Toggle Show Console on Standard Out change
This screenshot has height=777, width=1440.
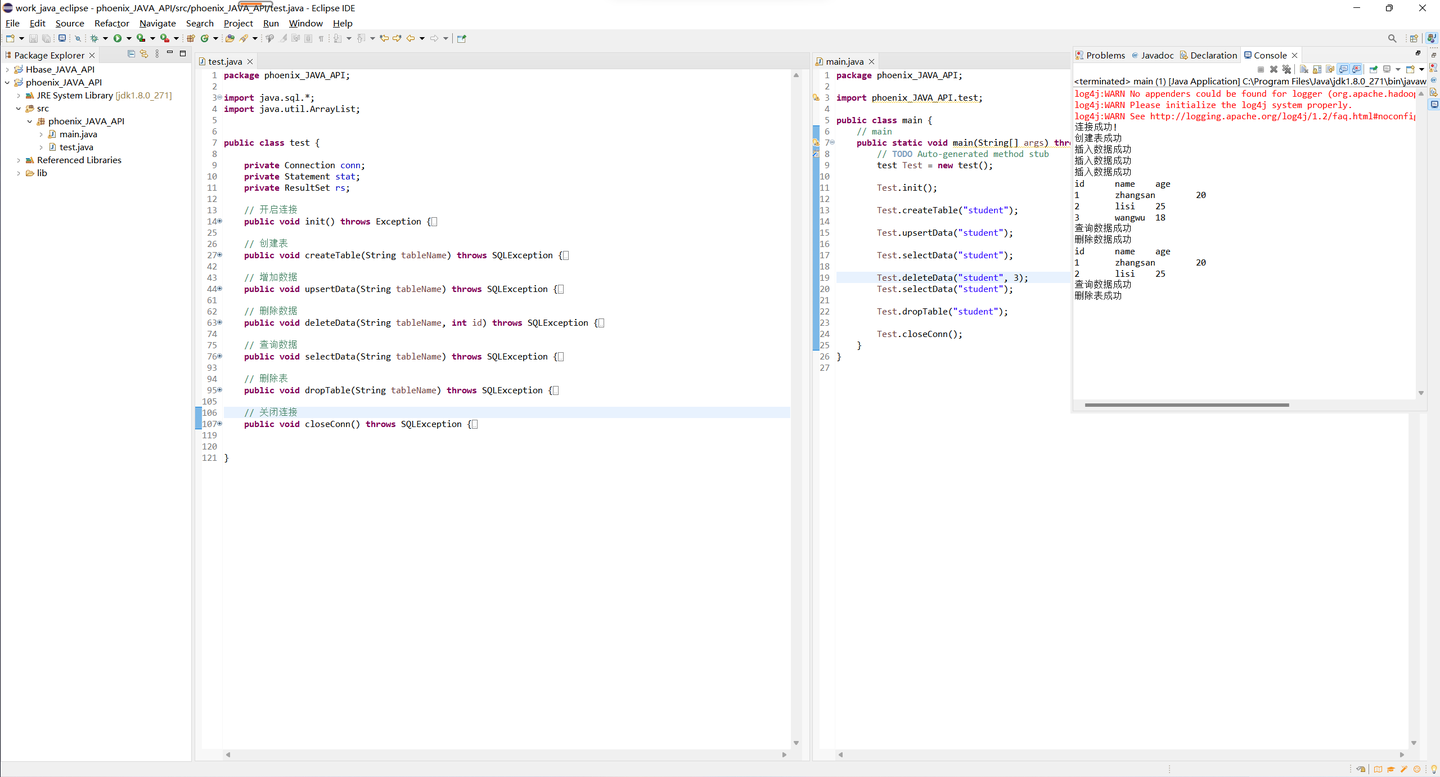(1343, 70)
